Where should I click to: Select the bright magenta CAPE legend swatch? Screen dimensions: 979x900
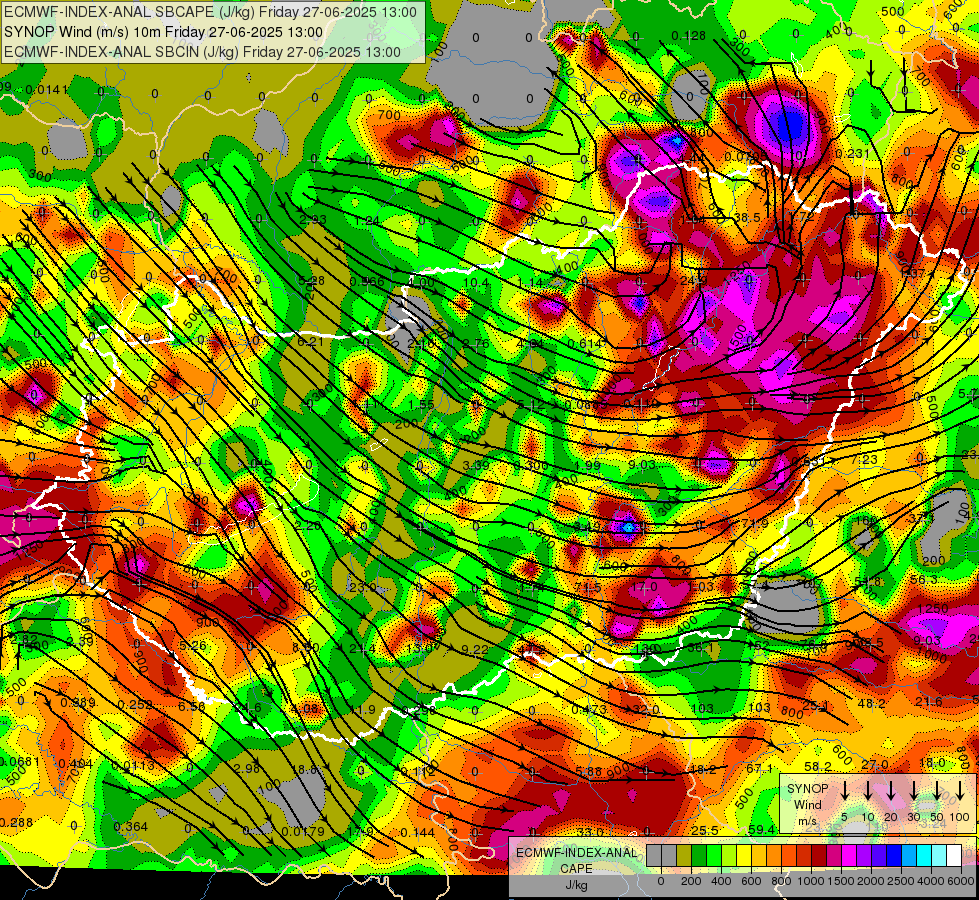(849, 856)
